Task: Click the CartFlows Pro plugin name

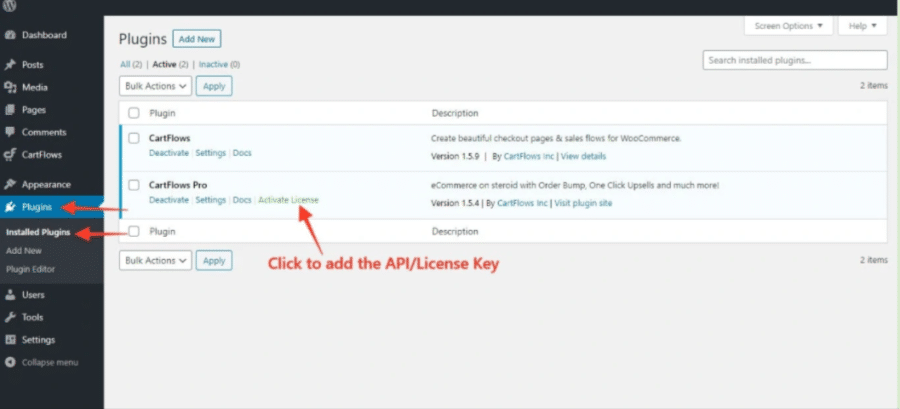Action: (x=178, y=185)
